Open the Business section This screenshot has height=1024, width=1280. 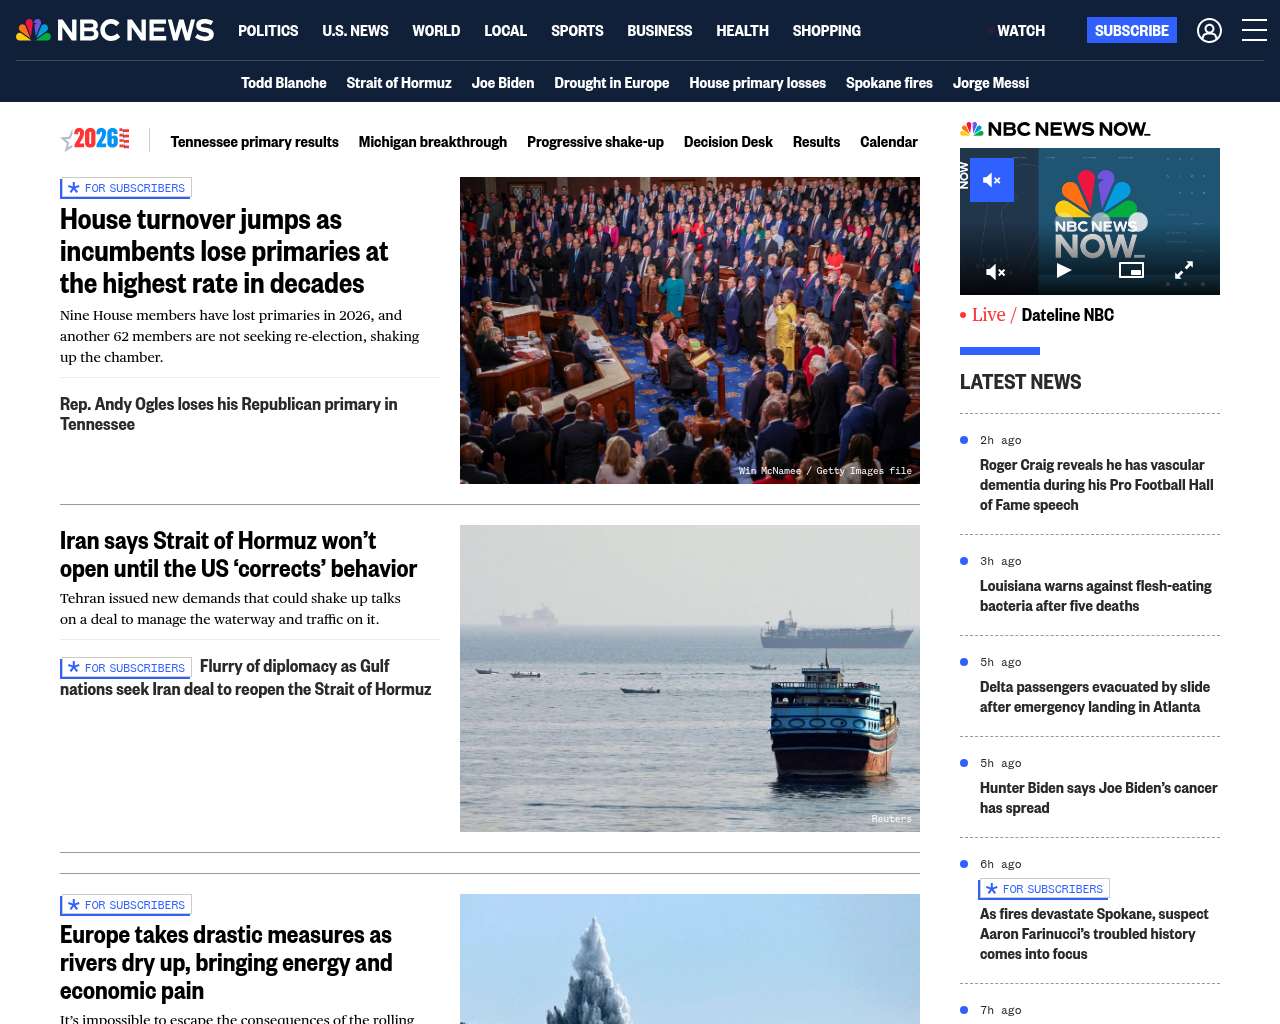(x=659, y=31)
